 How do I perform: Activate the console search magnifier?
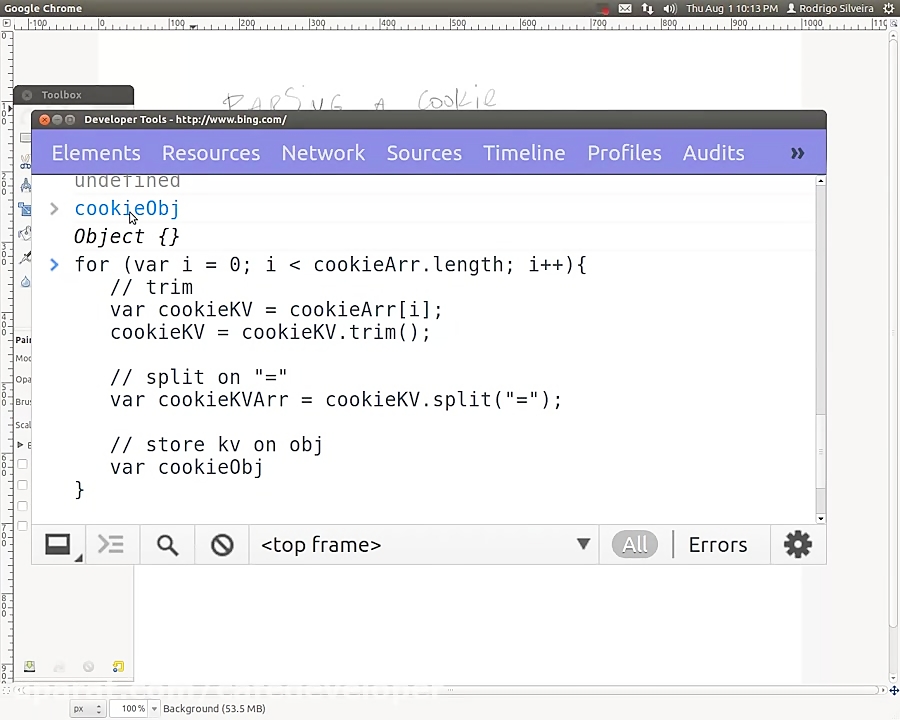click(167, 544)
